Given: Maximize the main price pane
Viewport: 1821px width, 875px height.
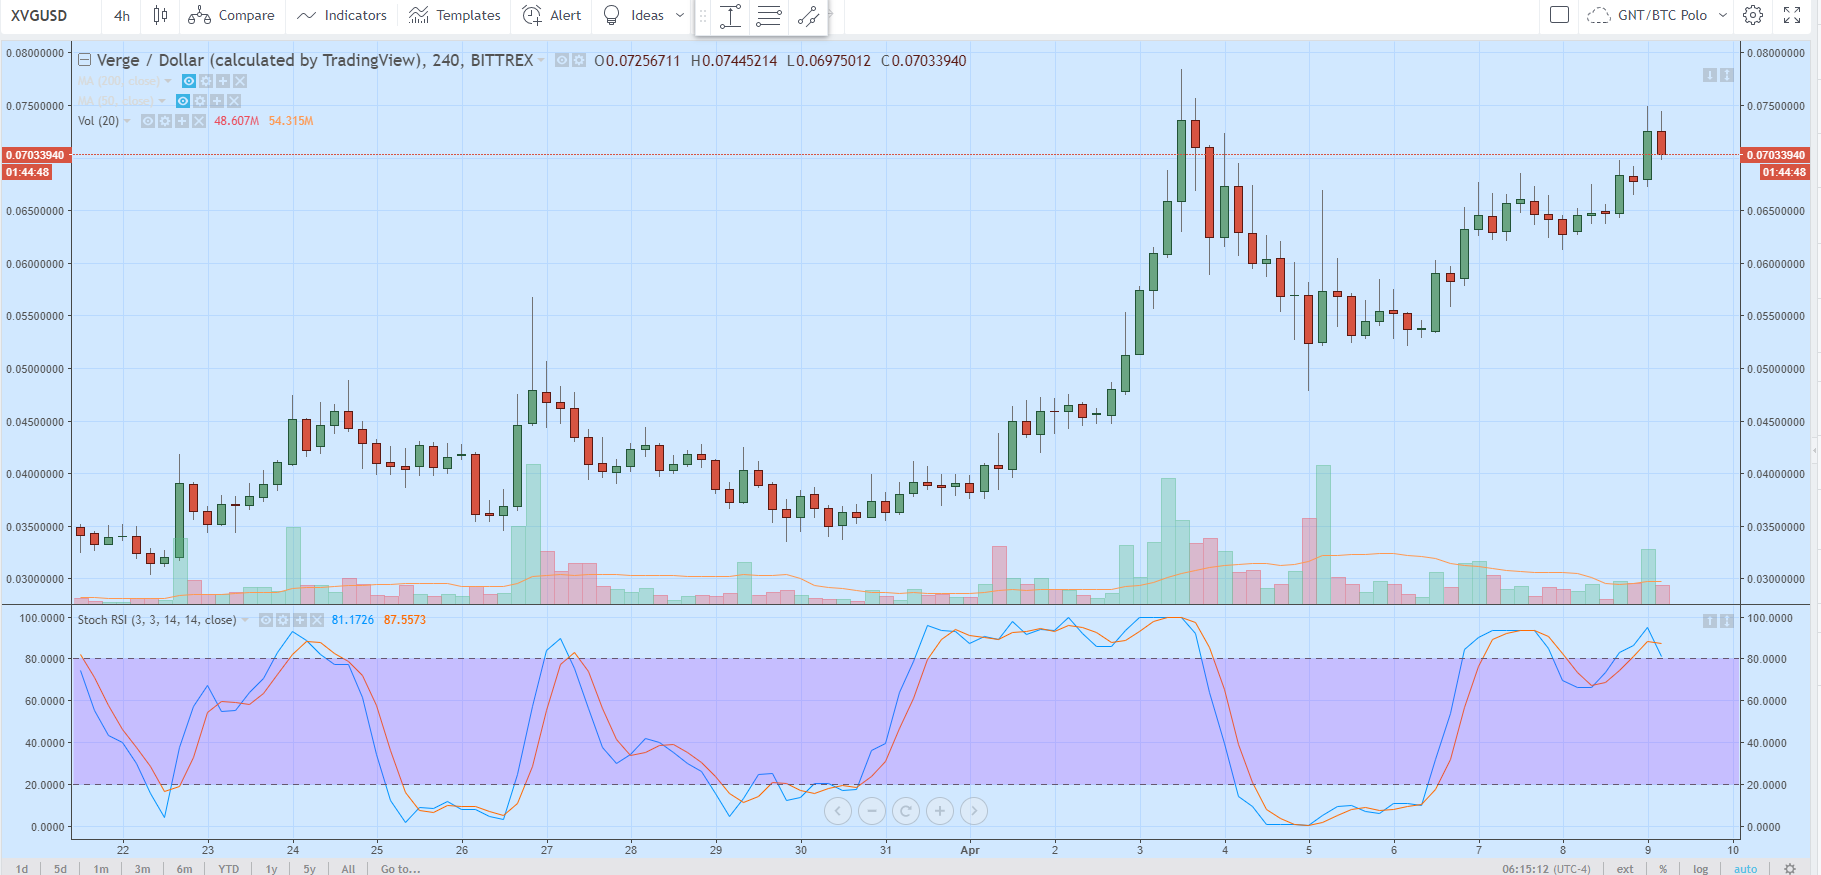Looking at the screenshot, I should tap(1727, 75).
